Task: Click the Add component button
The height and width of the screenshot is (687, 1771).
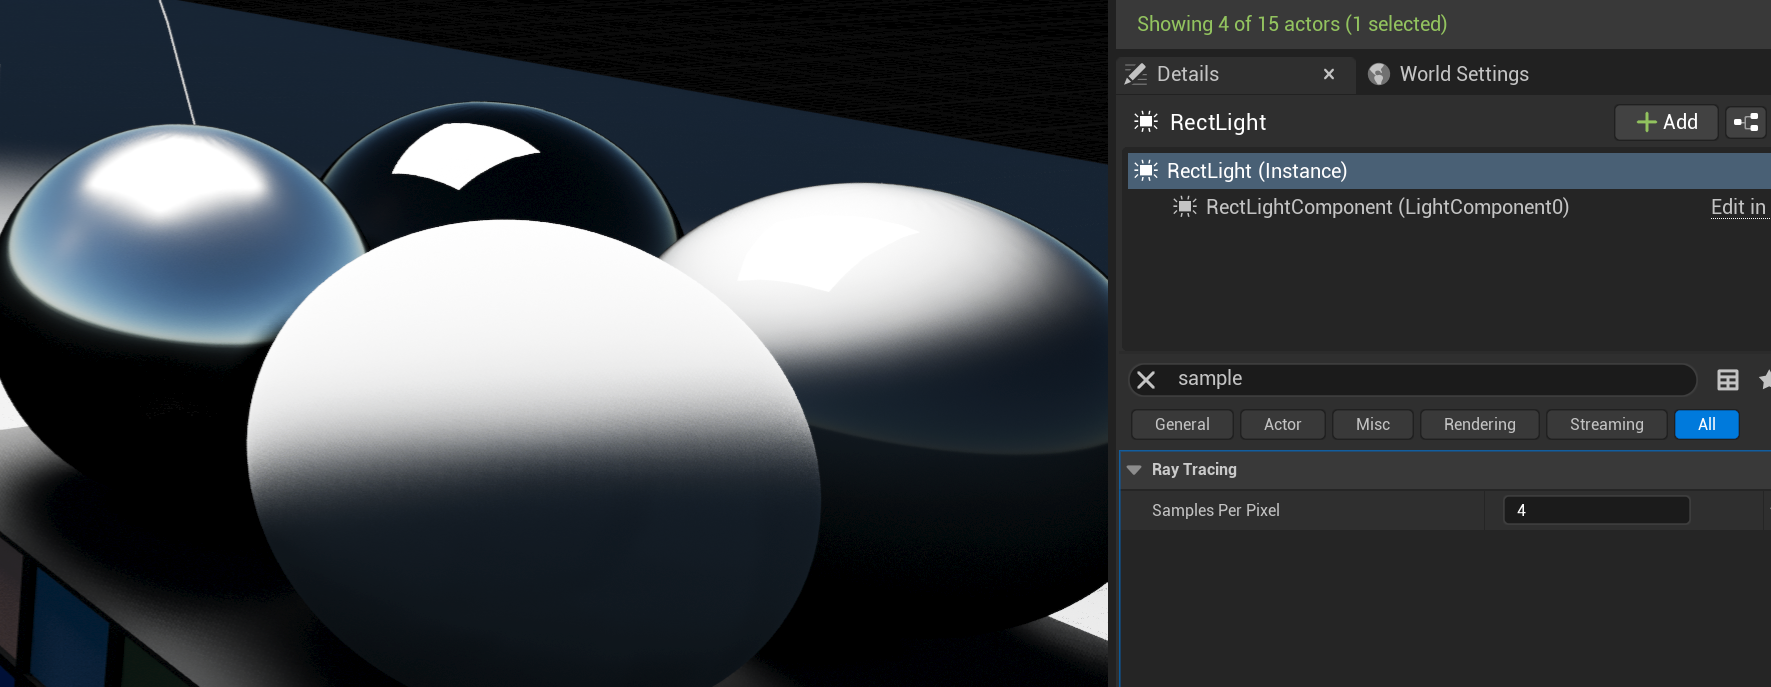Action: [x=1666, y=122]
